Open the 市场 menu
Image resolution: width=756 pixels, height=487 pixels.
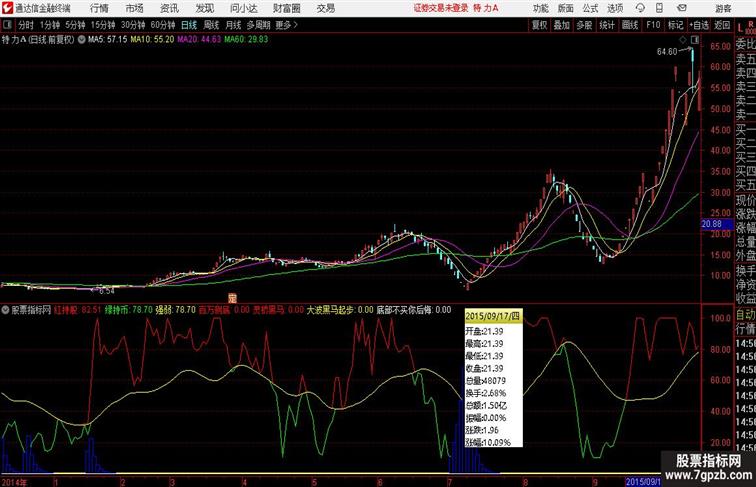coord(134,8)
